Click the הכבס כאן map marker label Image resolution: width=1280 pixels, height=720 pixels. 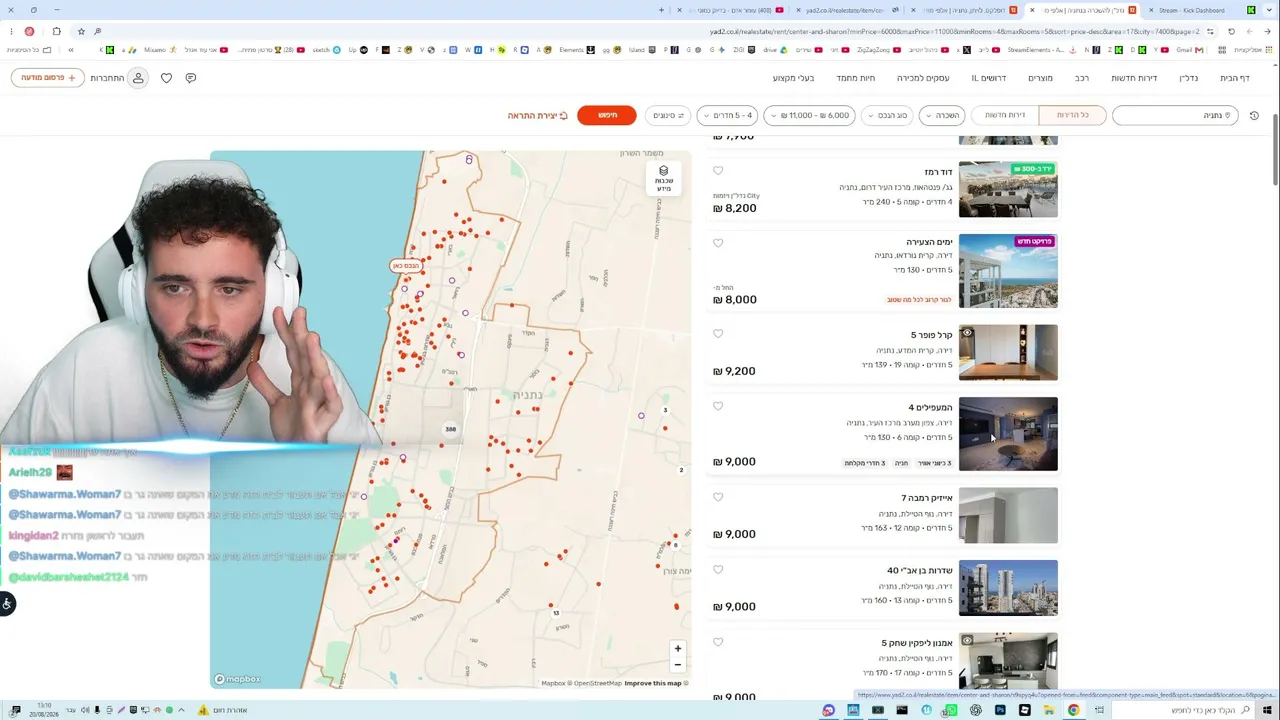click(406, 266)
